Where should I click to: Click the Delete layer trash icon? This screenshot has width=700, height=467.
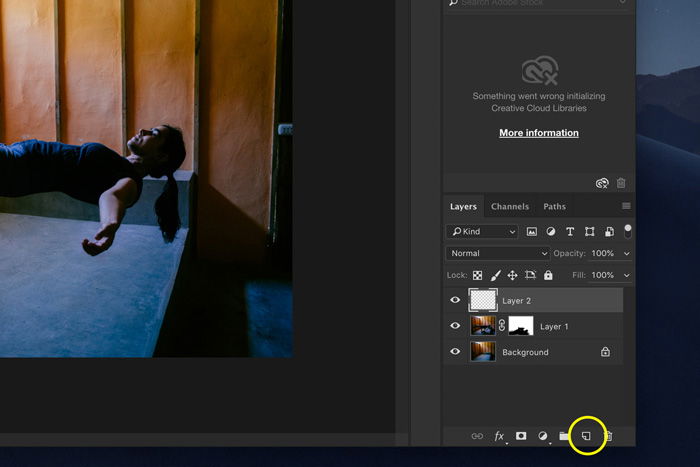pos(608,437)
